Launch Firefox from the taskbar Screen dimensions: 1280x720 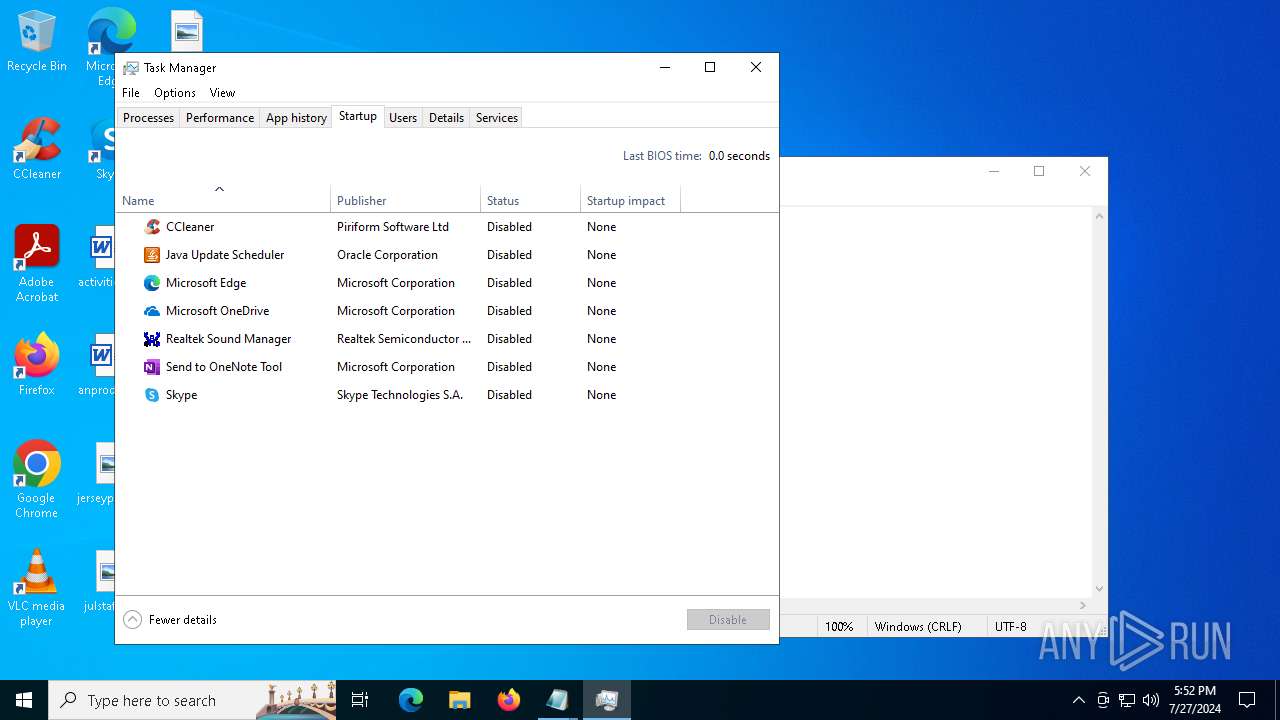(x=508, y=700)
